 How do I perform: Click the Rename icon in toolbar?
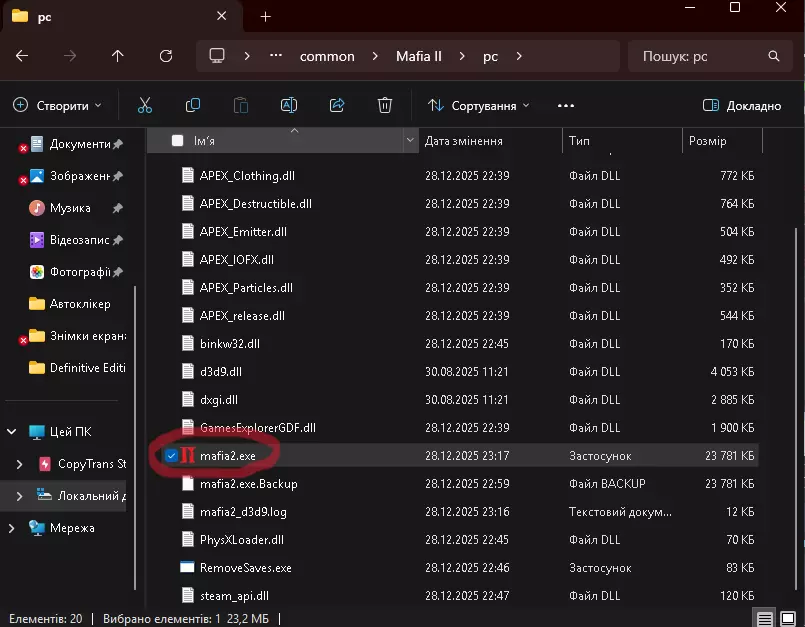[x=289, y=105]
